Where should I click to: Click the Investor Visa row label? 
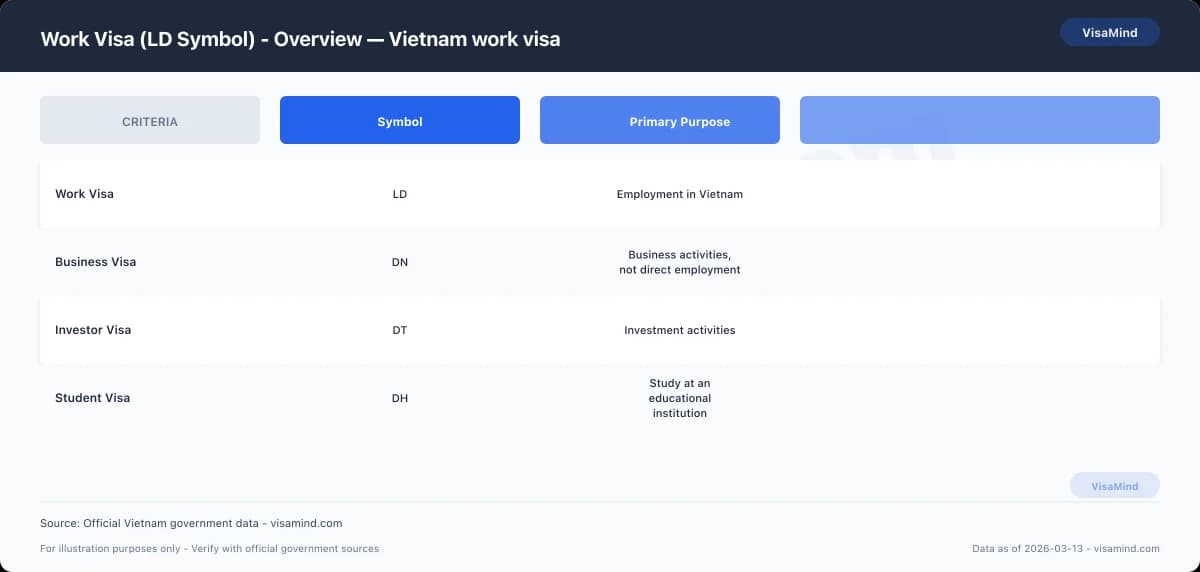(x=93, y=330)
